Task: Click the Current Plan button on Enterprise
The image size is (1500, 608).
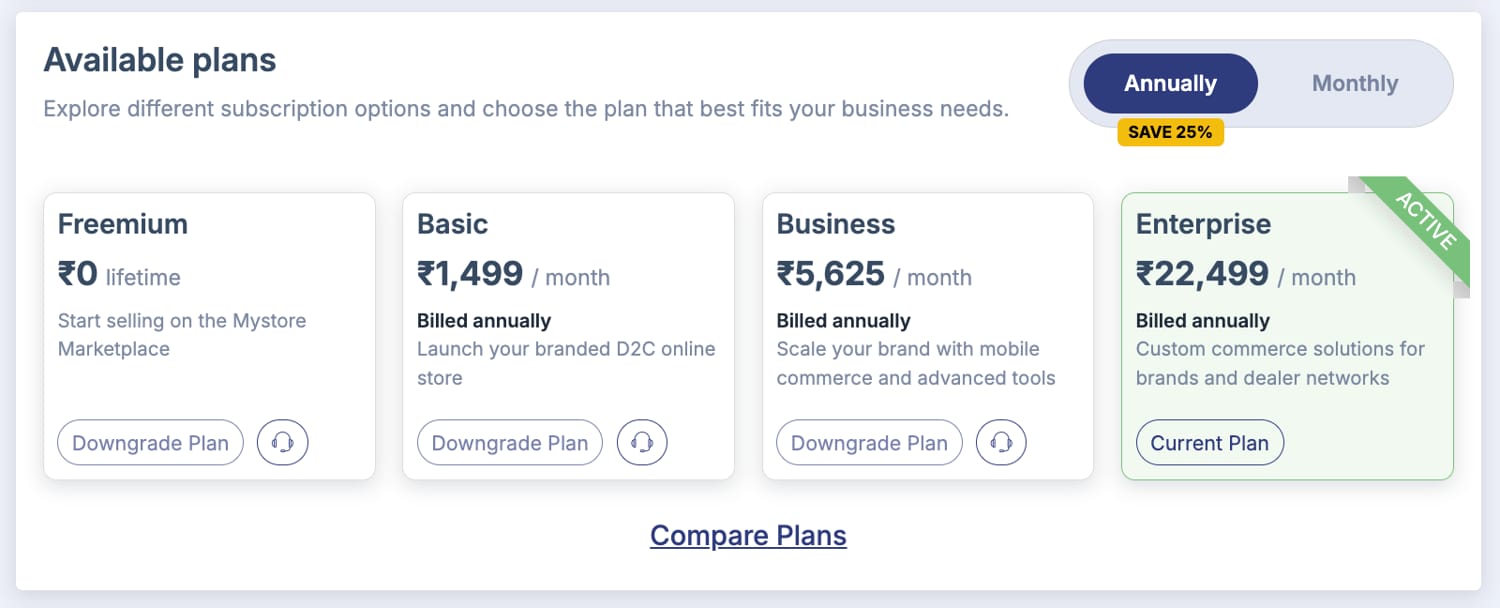Action: (1210, 443)
